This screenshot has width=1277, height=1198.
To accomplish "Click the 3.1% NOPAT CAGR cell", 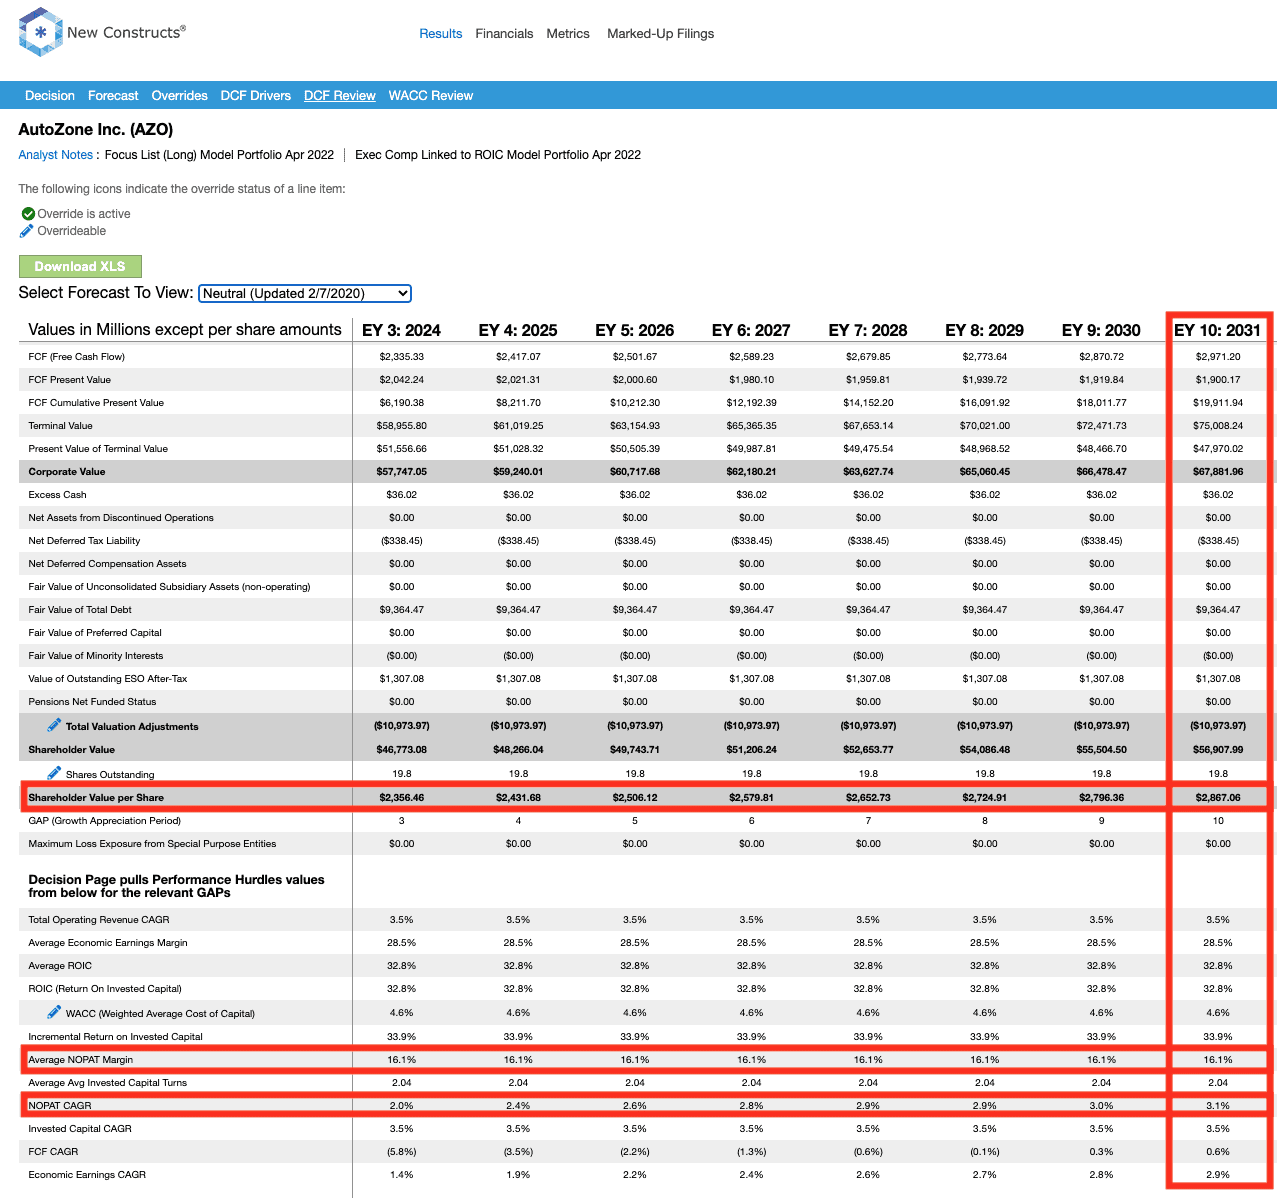I will [x=1218, y=1106].
